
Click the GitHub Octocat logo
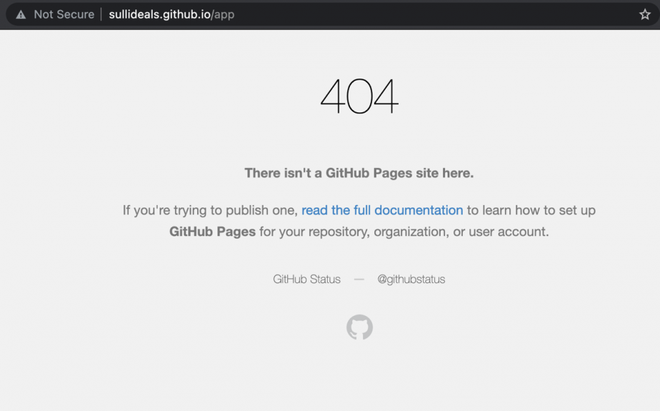[x=359, y=327]
